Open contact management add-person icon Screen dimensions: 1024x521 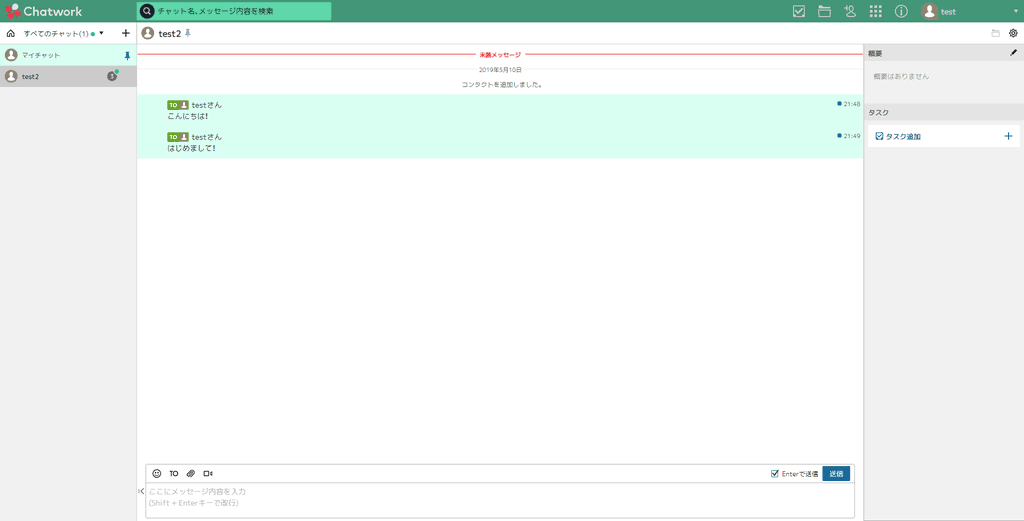(x=850, y=11)
